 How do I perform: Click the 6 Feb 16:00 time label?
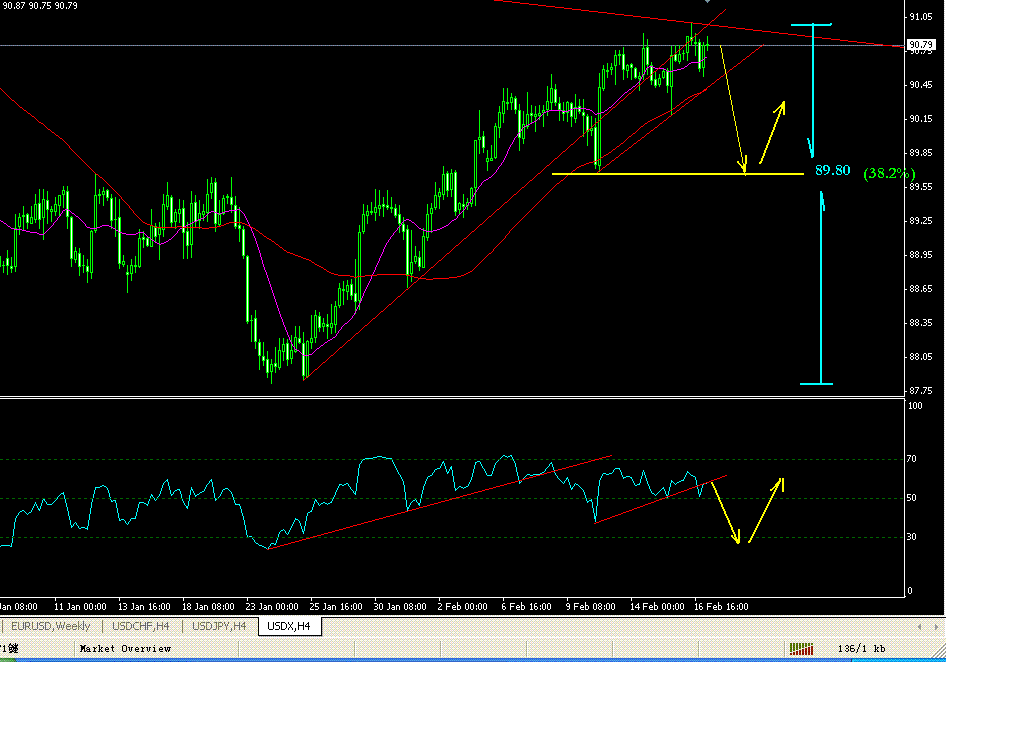click(x=526, y=607)
